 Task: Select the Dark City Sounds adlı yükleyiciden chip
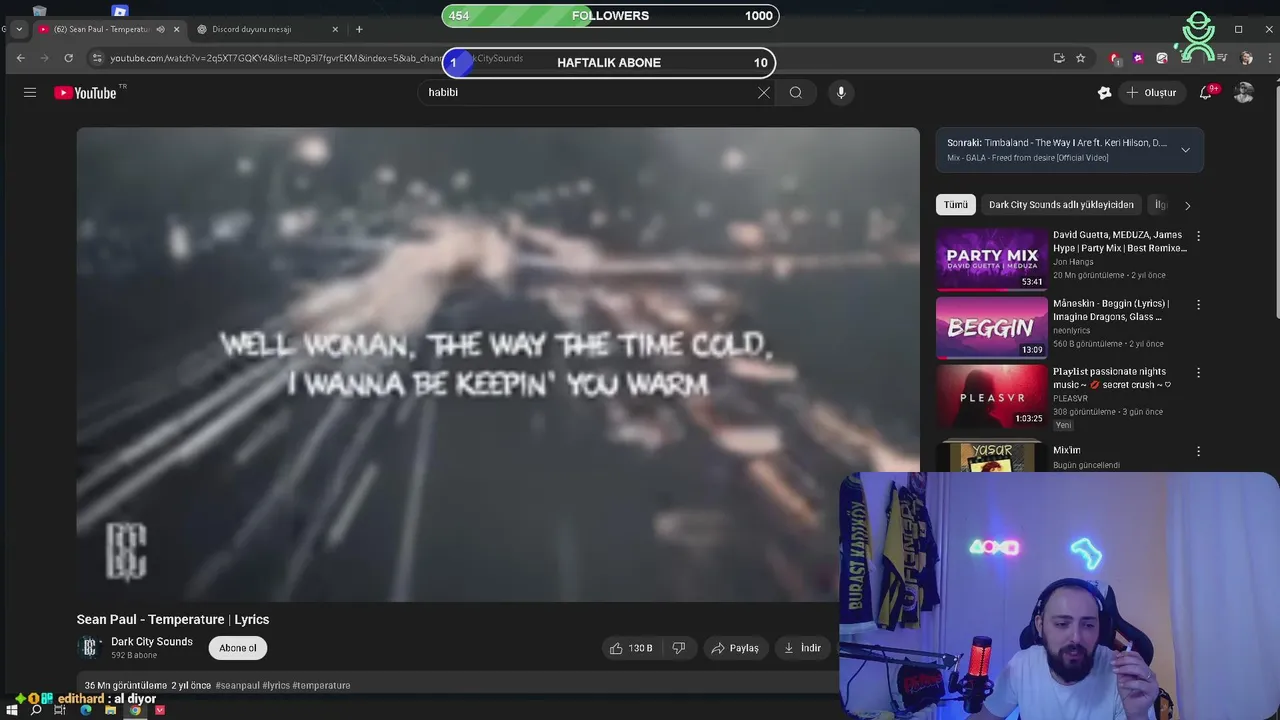[x=1061, y=204]
